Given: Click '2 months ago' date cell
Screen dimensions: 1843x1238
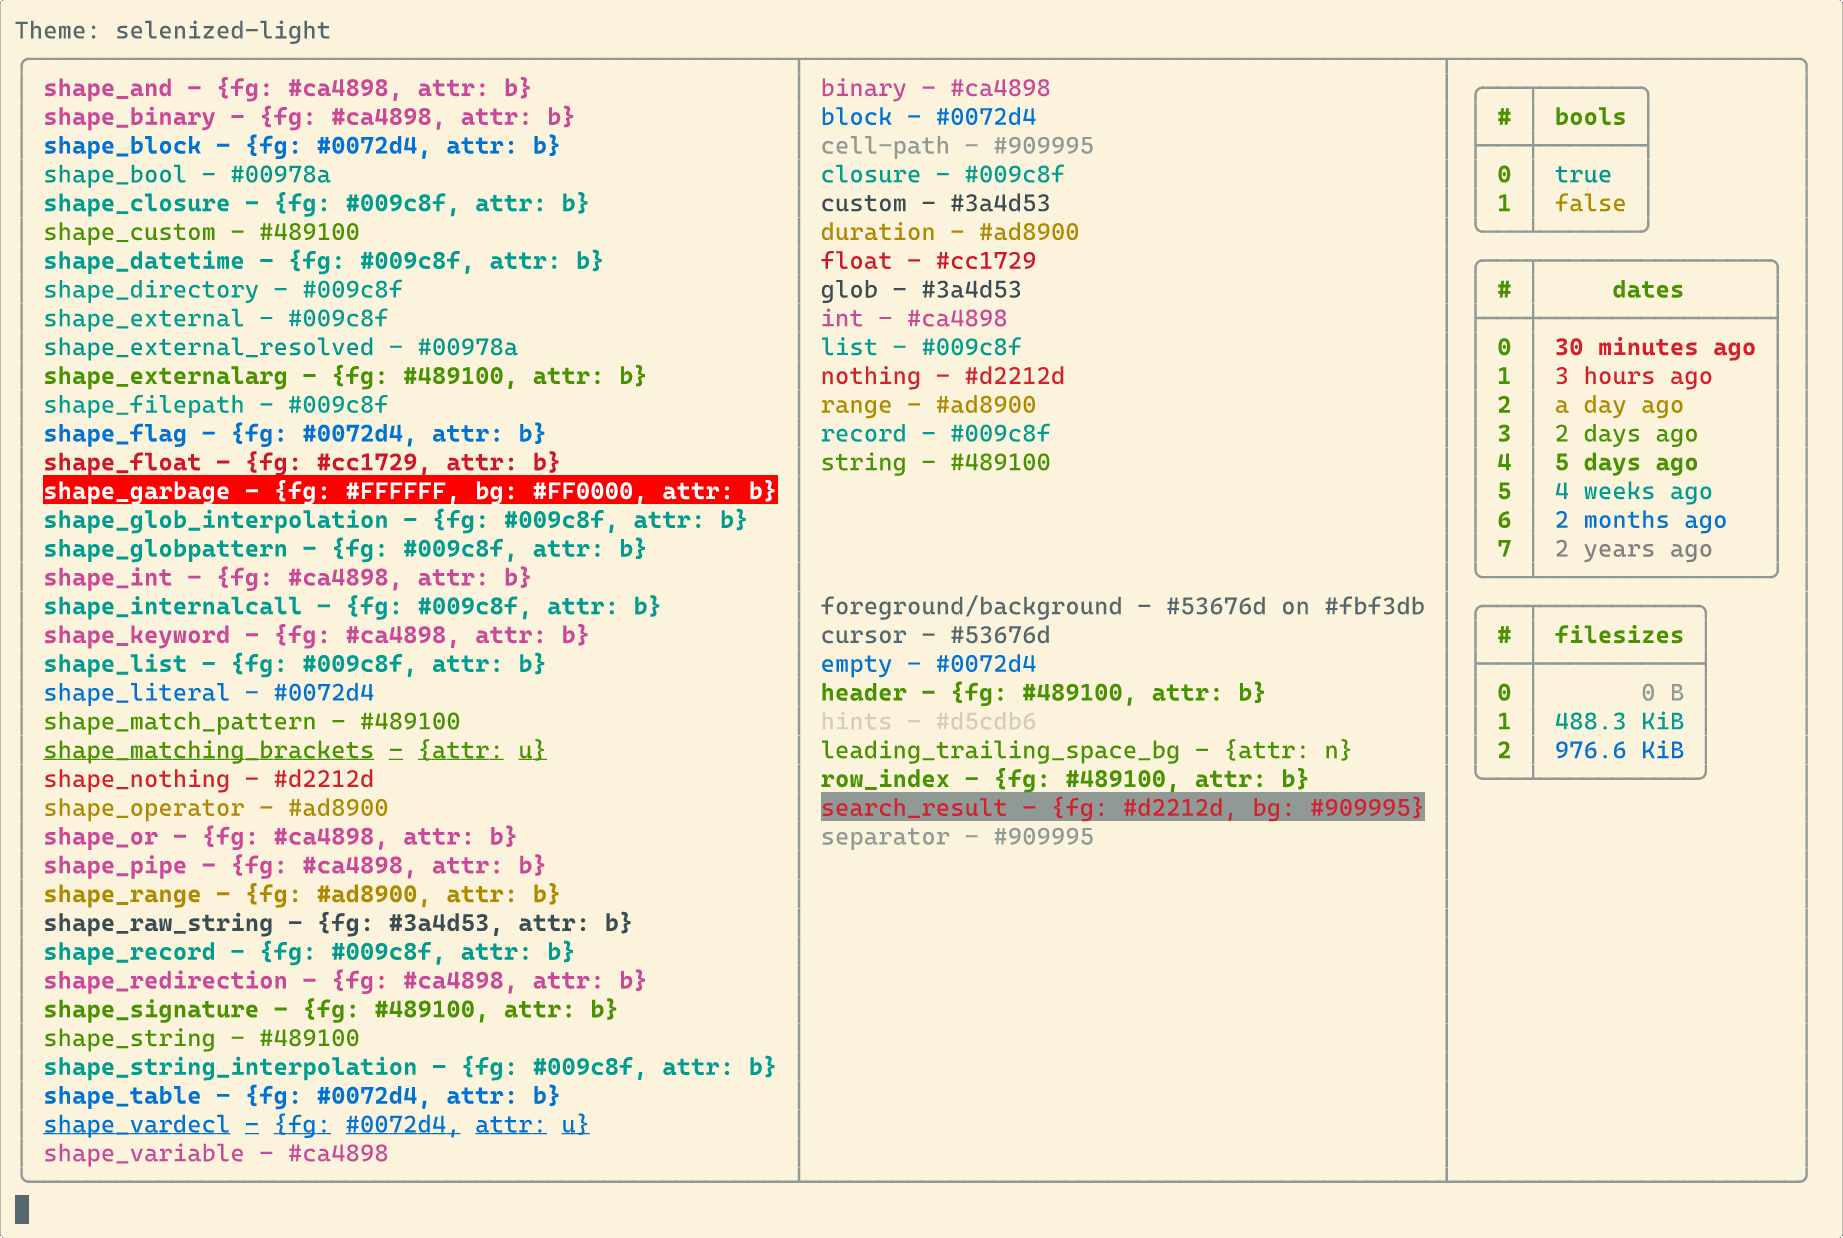Looking at the screenshot, I should click(1640, 521).
